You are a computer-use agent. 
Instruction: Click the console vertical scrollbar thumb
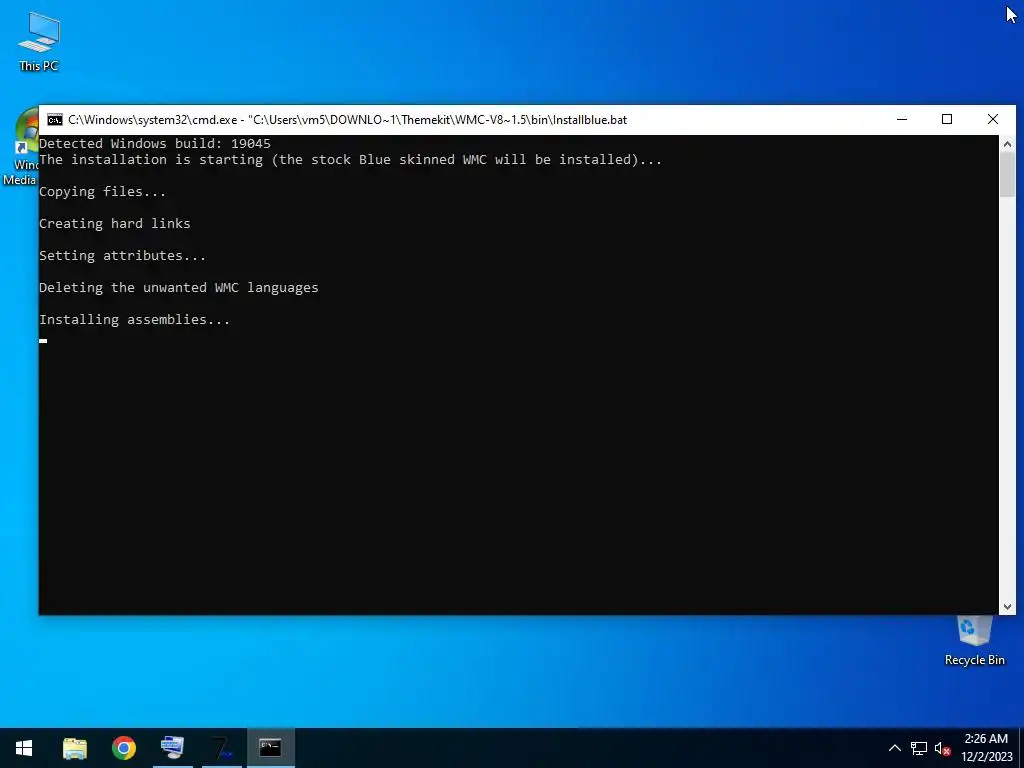click(x=1007, y=174)
